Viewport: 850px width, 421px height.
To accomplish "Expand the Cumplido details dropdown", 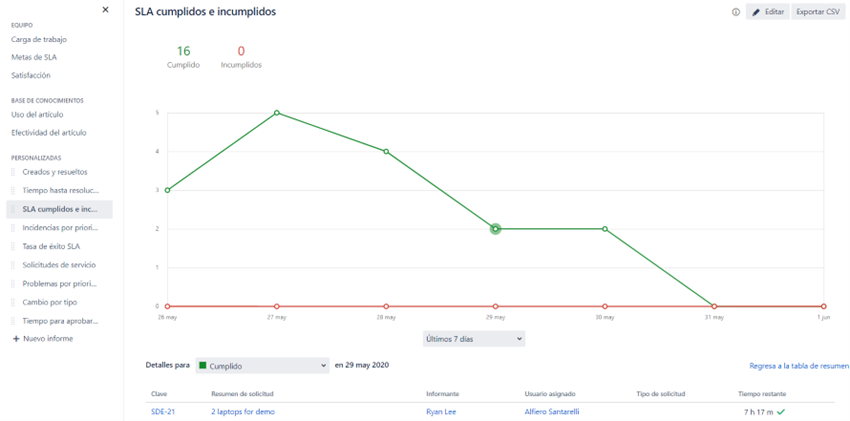I will (x=262, y=366).
